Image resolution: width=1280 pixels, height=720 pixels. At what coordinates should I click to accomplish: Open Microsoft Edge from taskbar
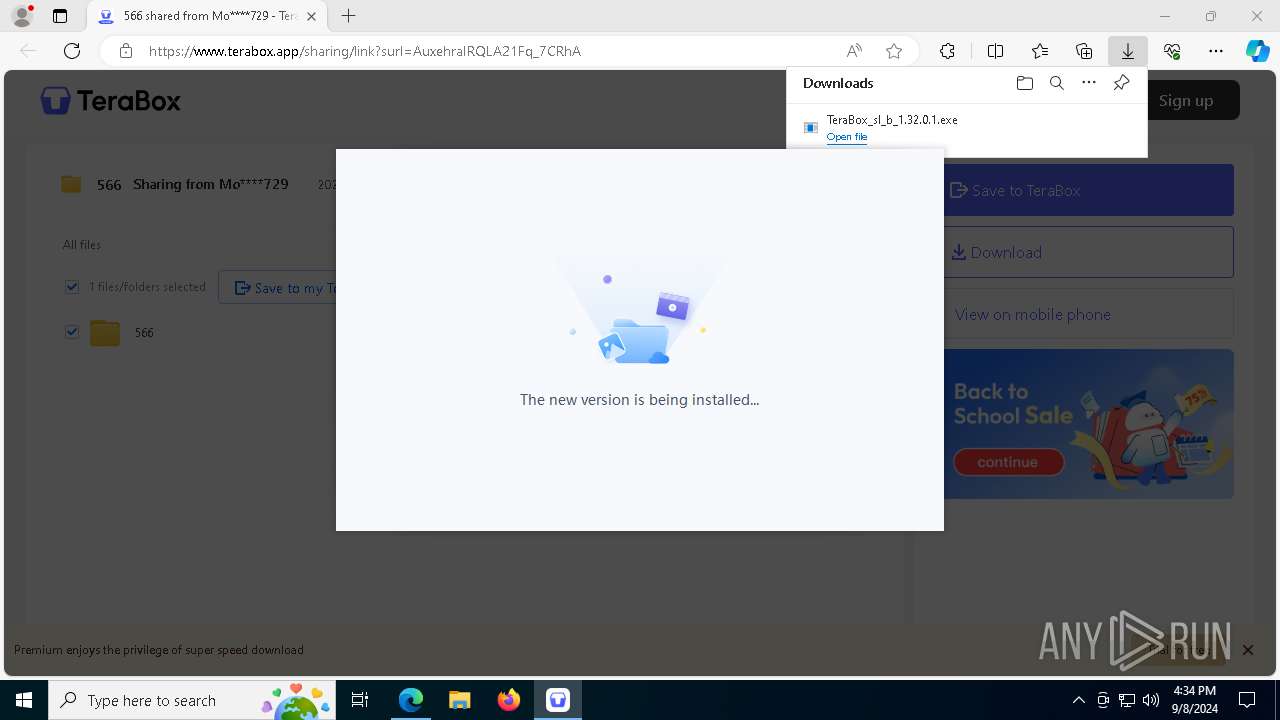pyautogui.click(x=411, y=700)
